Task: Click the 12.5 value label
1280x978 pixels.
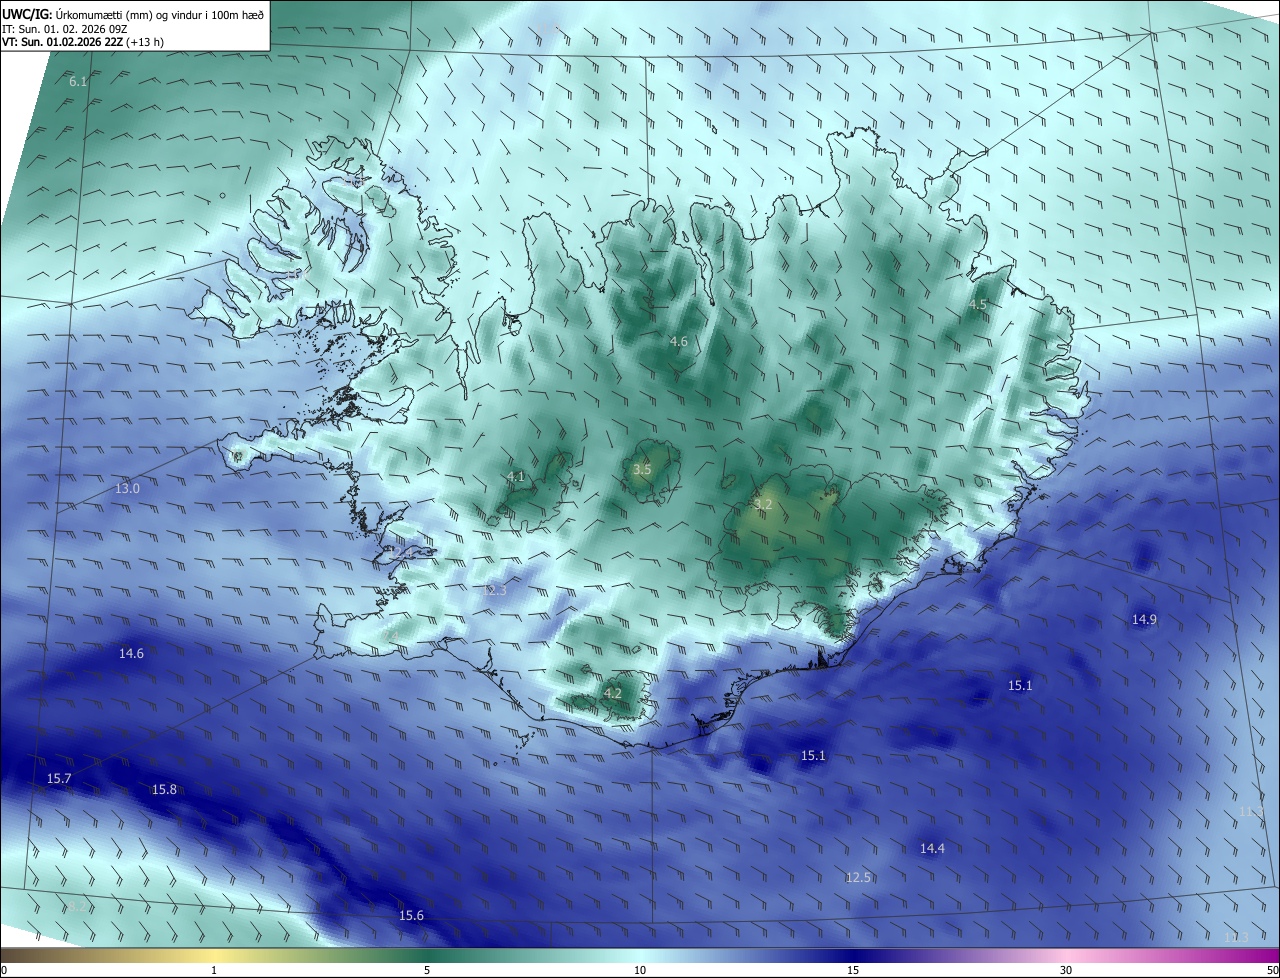Action: tap(858, 878)
